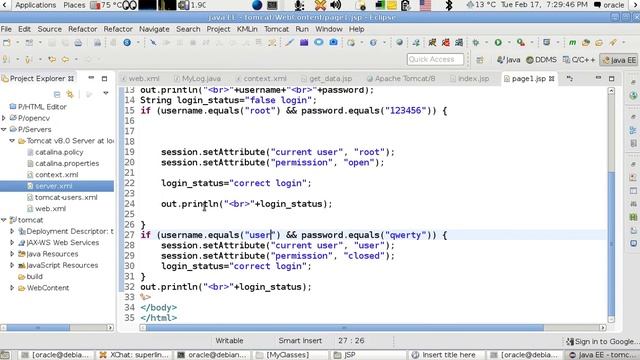Maximize the editor area

[x=611, y=78]
